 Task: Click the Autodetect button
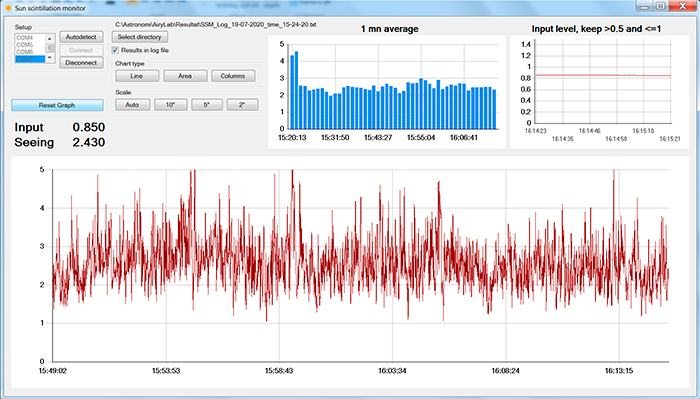(x=81, y=37)
